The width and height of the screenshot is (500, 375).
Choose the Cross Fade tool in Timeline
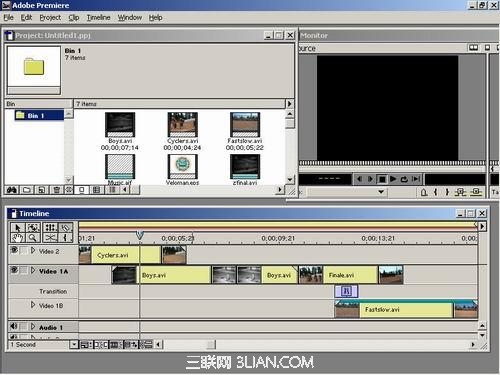click(x=51, y=238)
